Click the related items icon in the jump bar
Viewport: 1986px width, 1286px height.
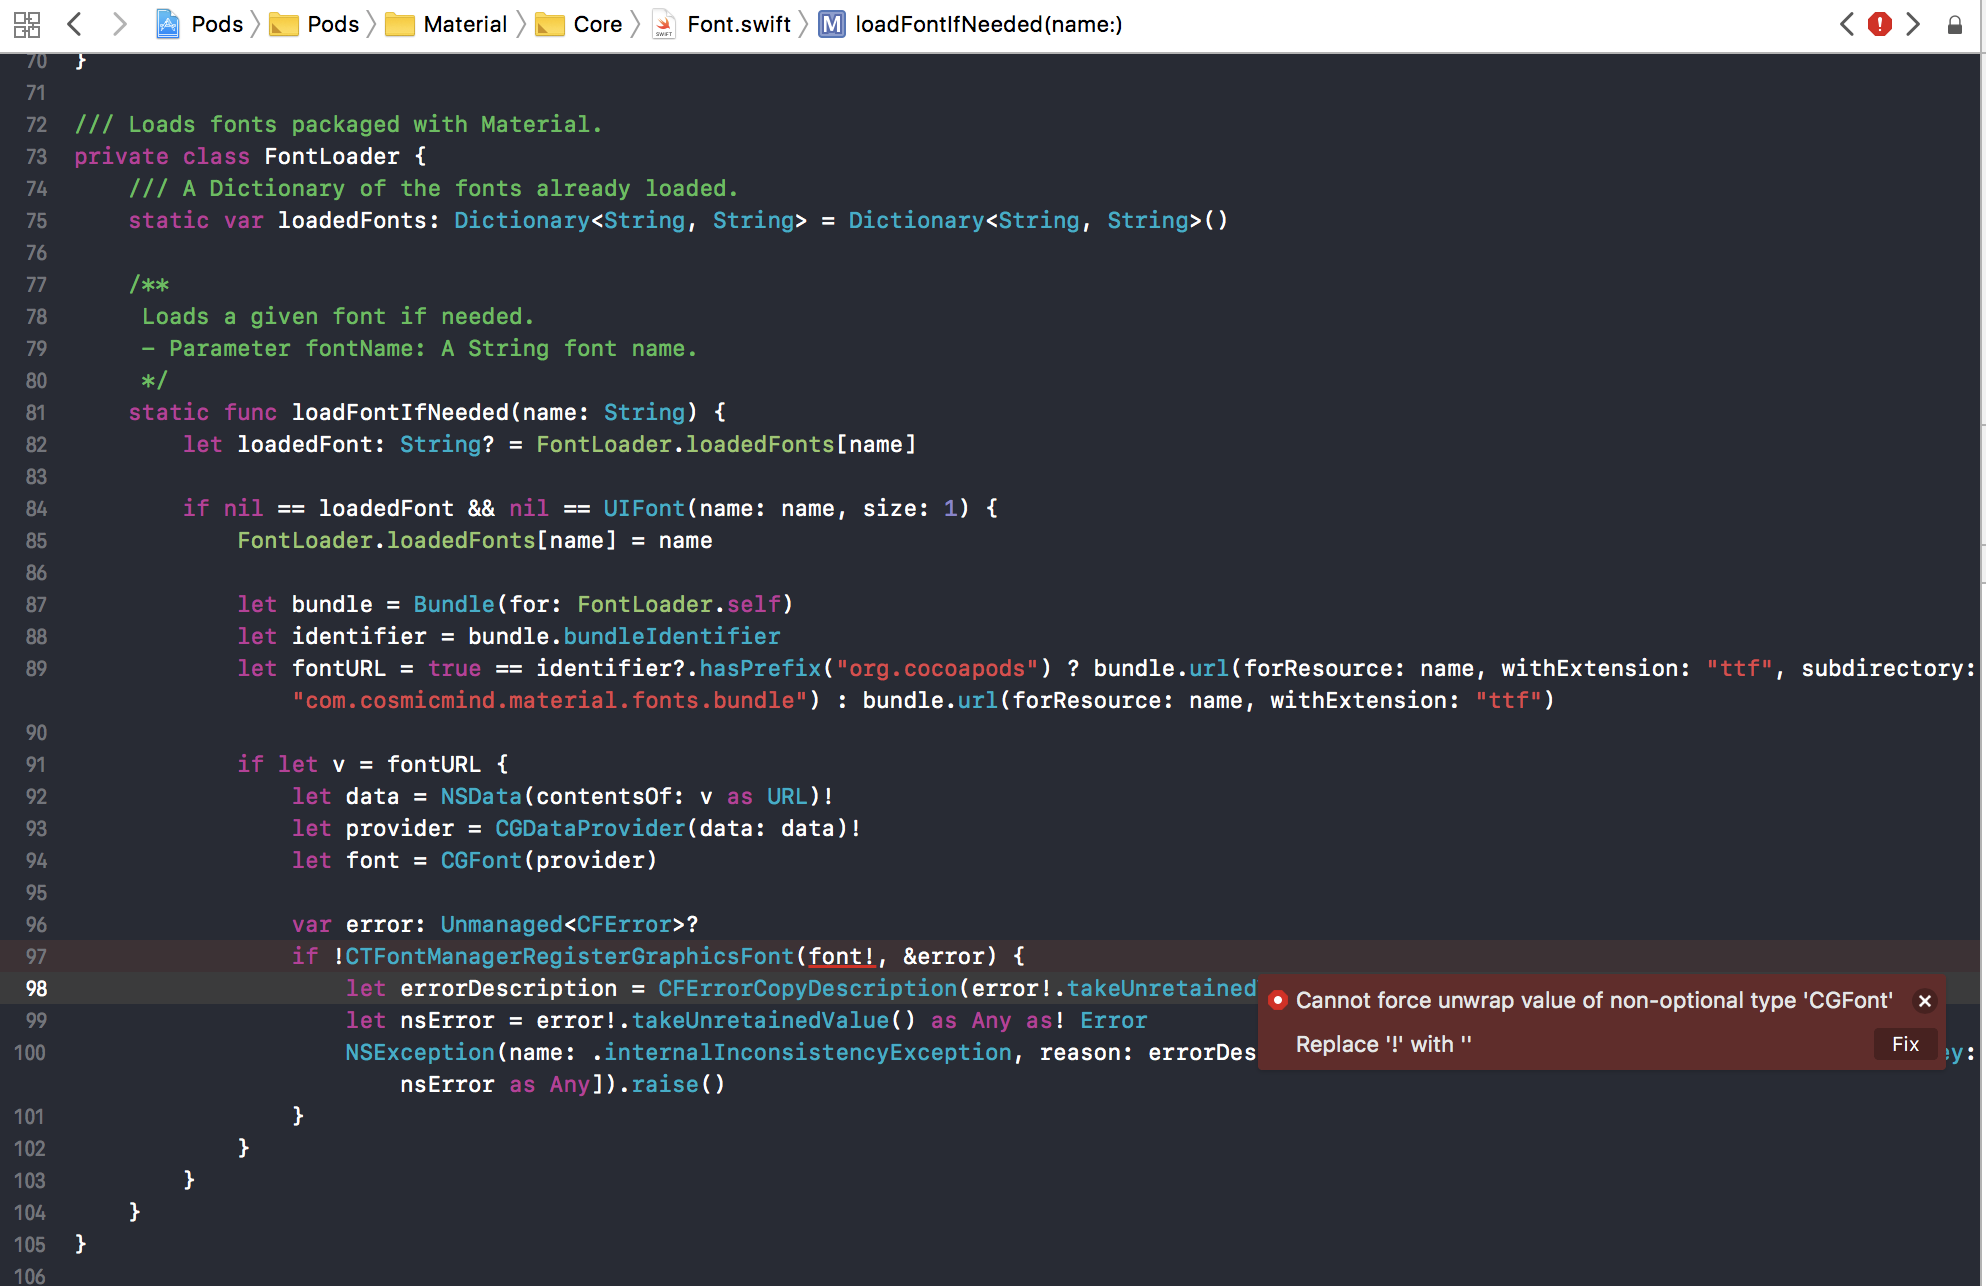coord(27,24)
